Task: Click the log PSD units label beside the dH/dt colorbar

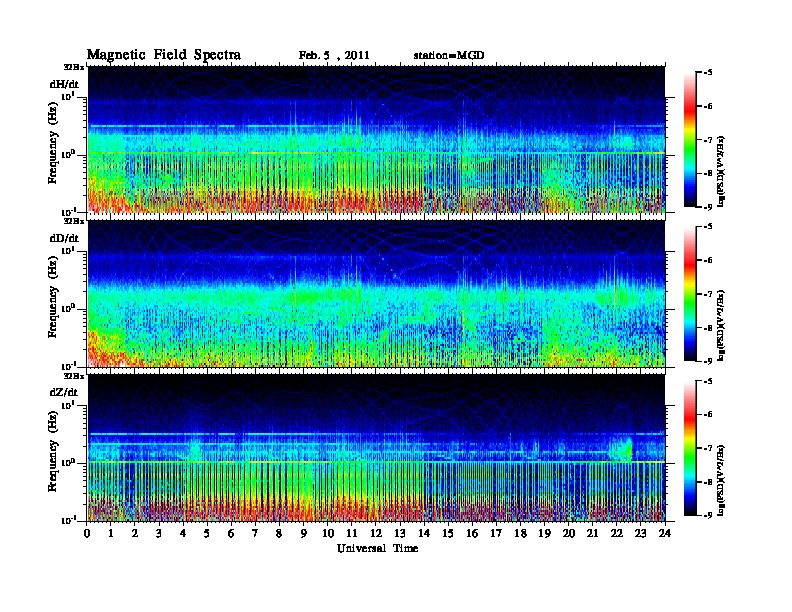Action: click(721, 171)
